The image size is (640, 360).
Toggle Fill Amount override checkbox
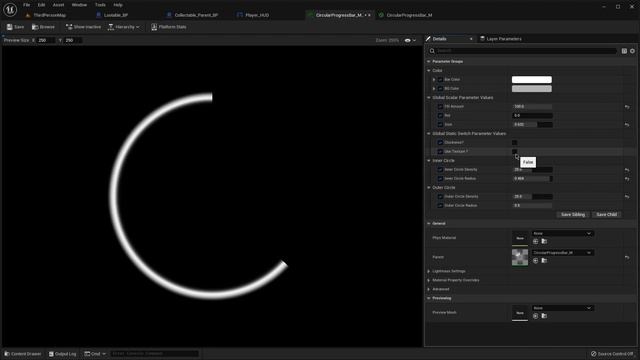click(440, 107)
